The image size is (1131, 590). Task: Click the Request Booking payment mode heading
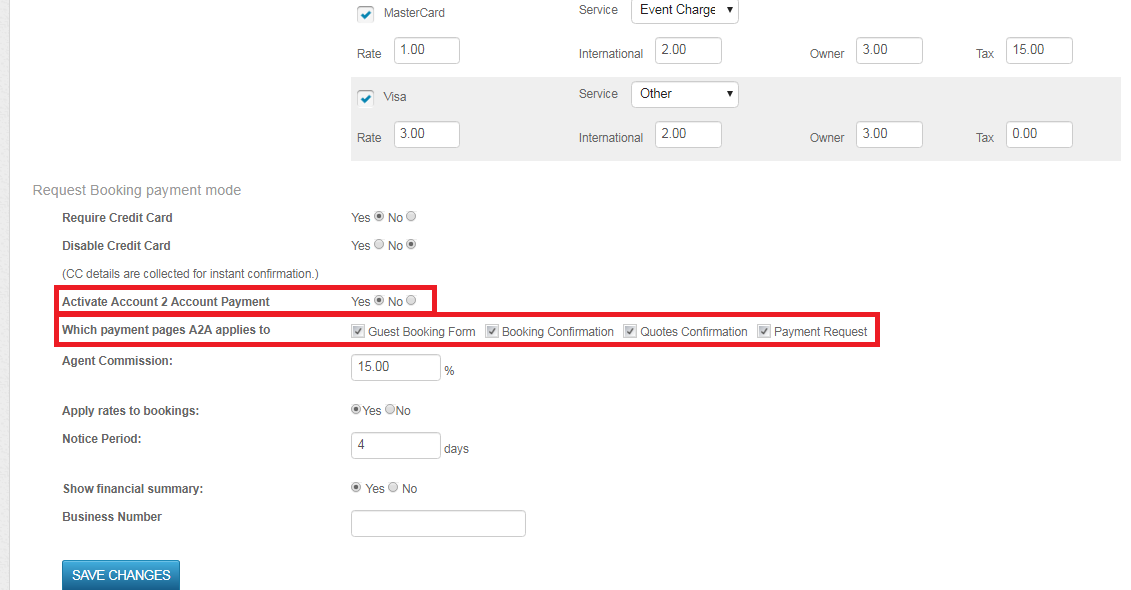pos(137,190)
